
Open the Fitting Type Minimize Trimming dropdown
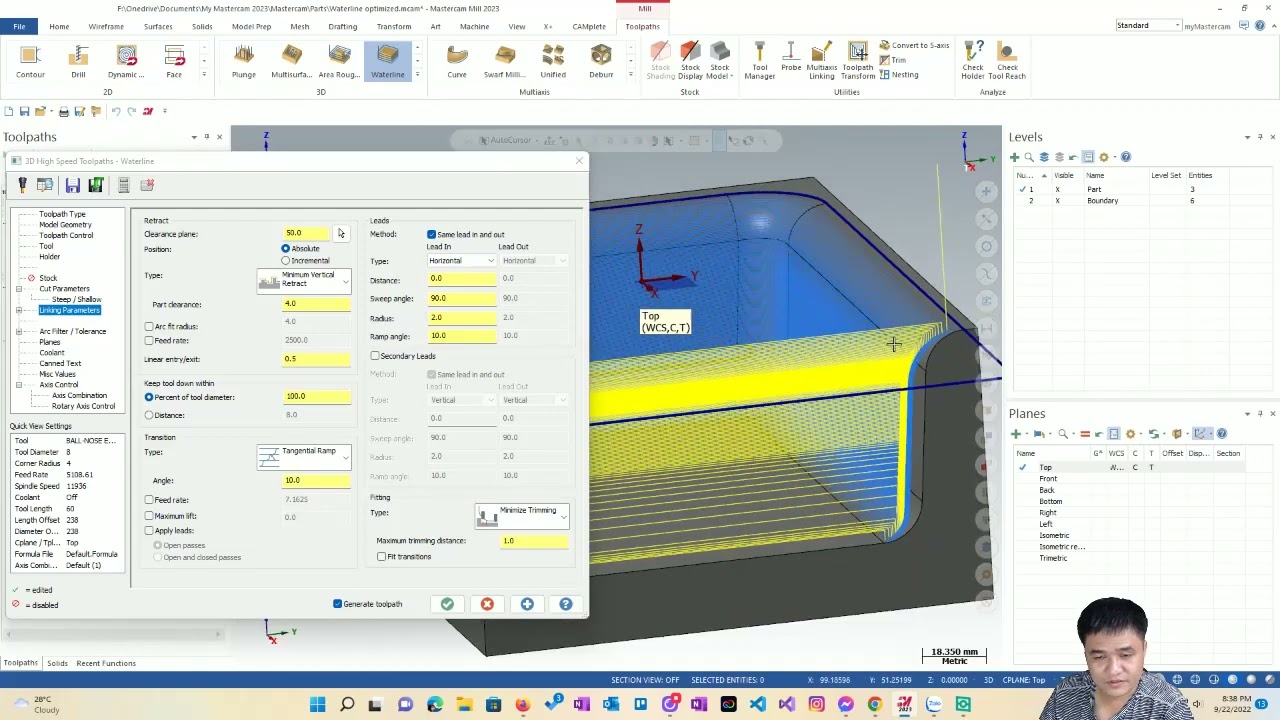pos(523,516)
